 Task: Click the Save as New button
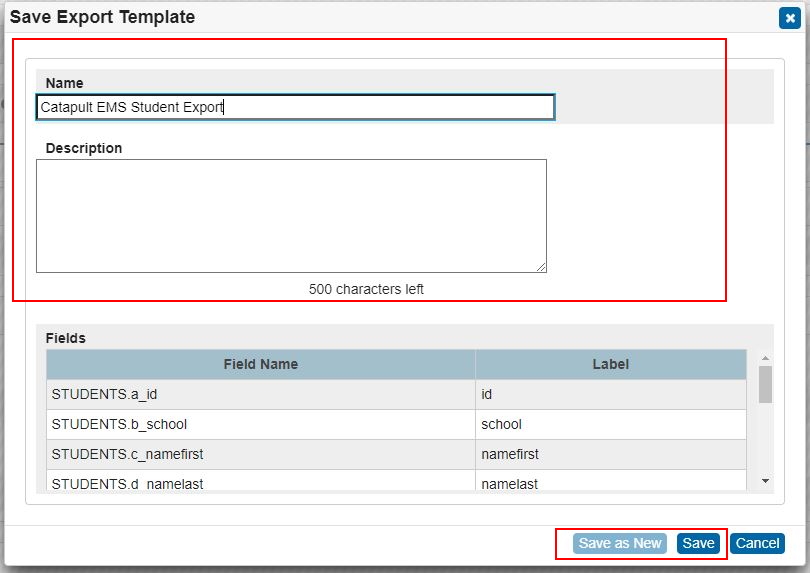619,543
